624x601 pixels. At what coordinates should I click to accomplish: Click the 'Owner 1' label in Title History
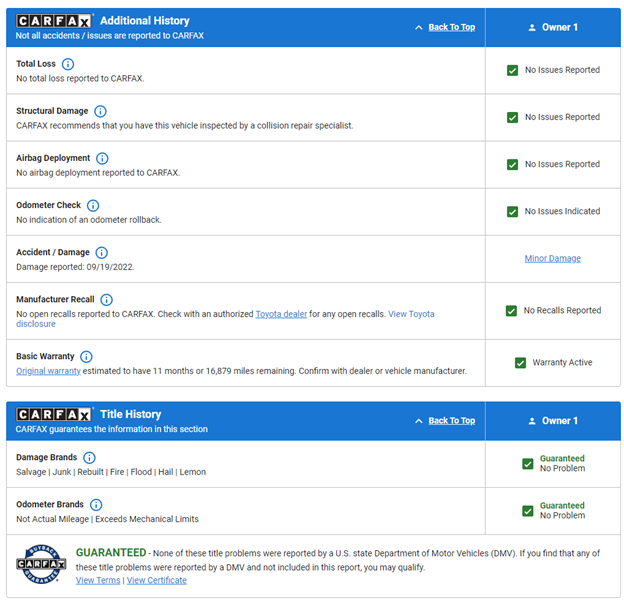(x=560, y=421)
